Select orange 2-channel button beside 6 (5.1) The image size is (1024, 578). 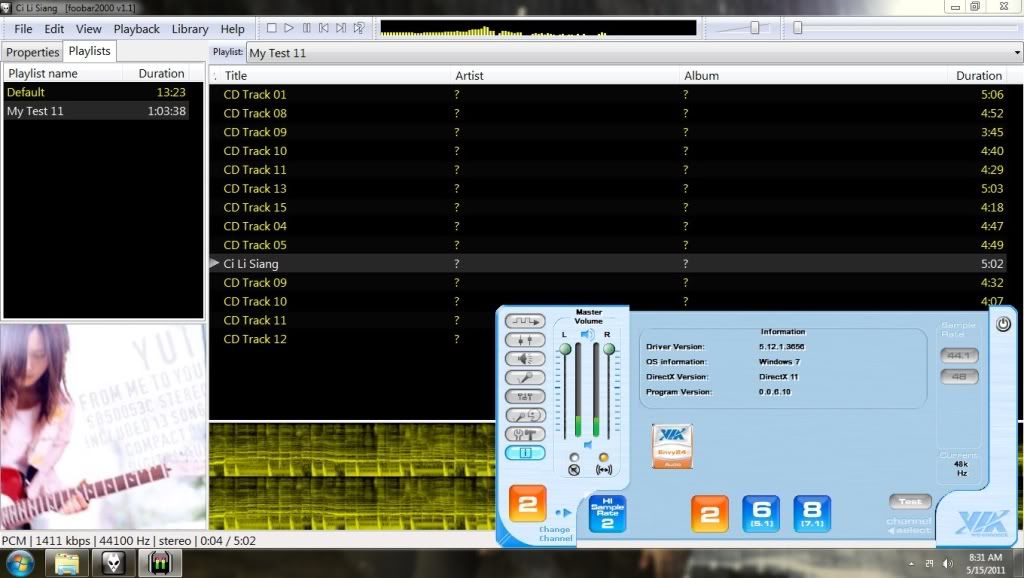click(710, 513)
